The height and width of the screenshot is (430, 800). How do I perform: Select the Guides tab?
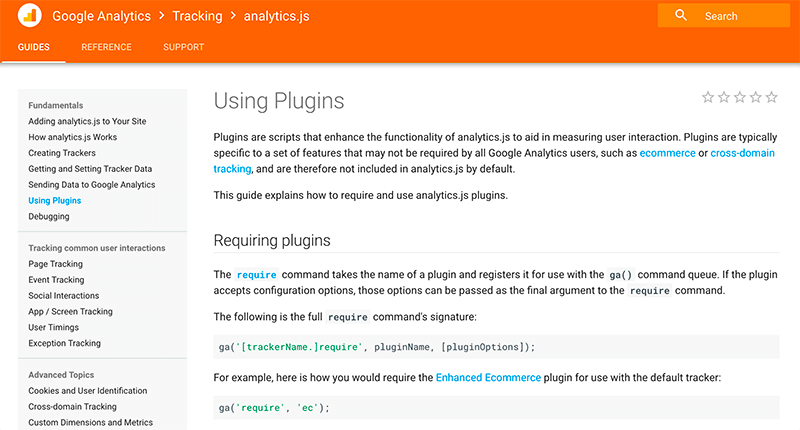pos(34,47)
